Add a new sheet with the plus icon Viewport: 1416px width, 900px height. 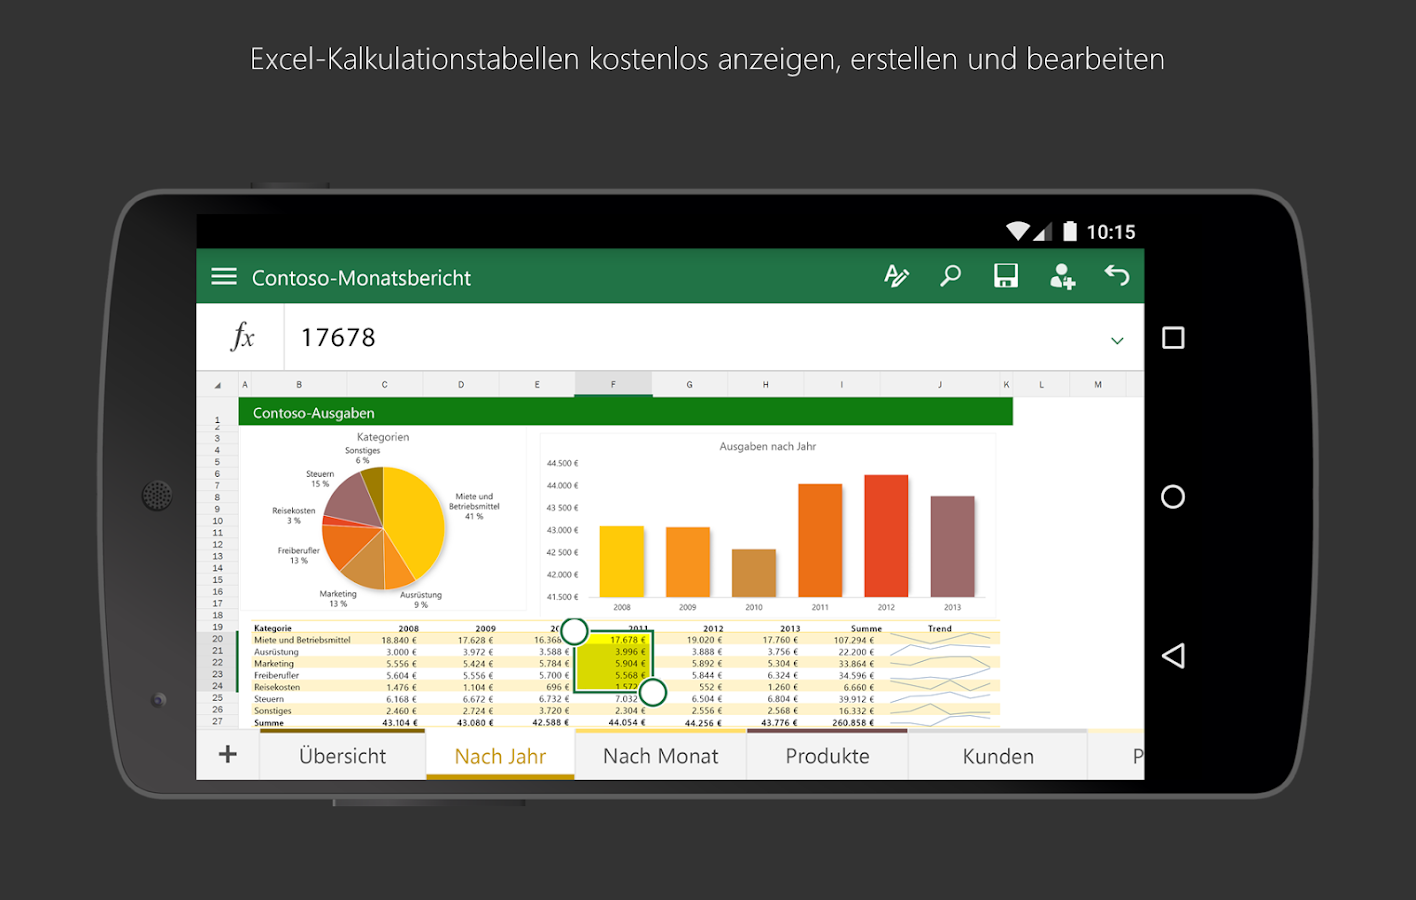coord(227,755)
